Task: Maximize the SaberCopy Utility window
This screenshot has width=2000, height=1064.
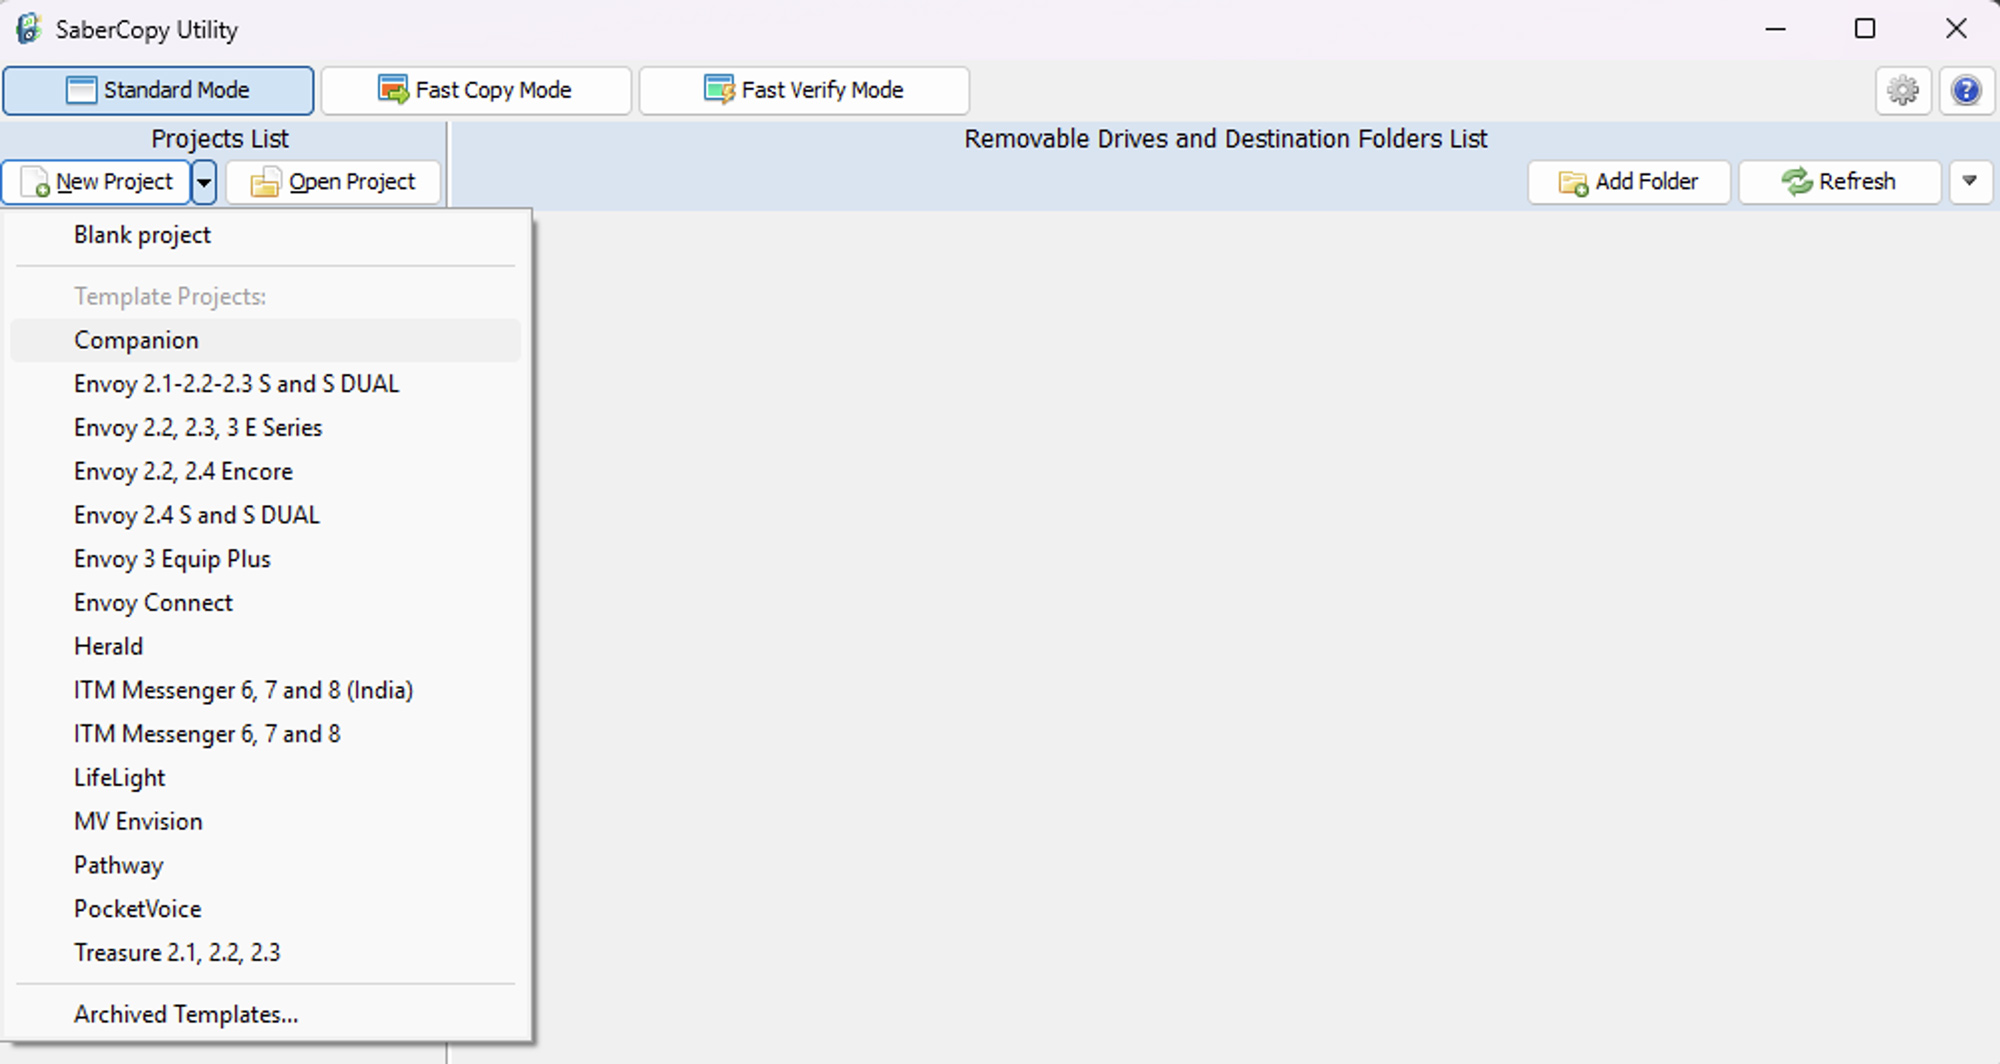Action: coord(1865,29)
